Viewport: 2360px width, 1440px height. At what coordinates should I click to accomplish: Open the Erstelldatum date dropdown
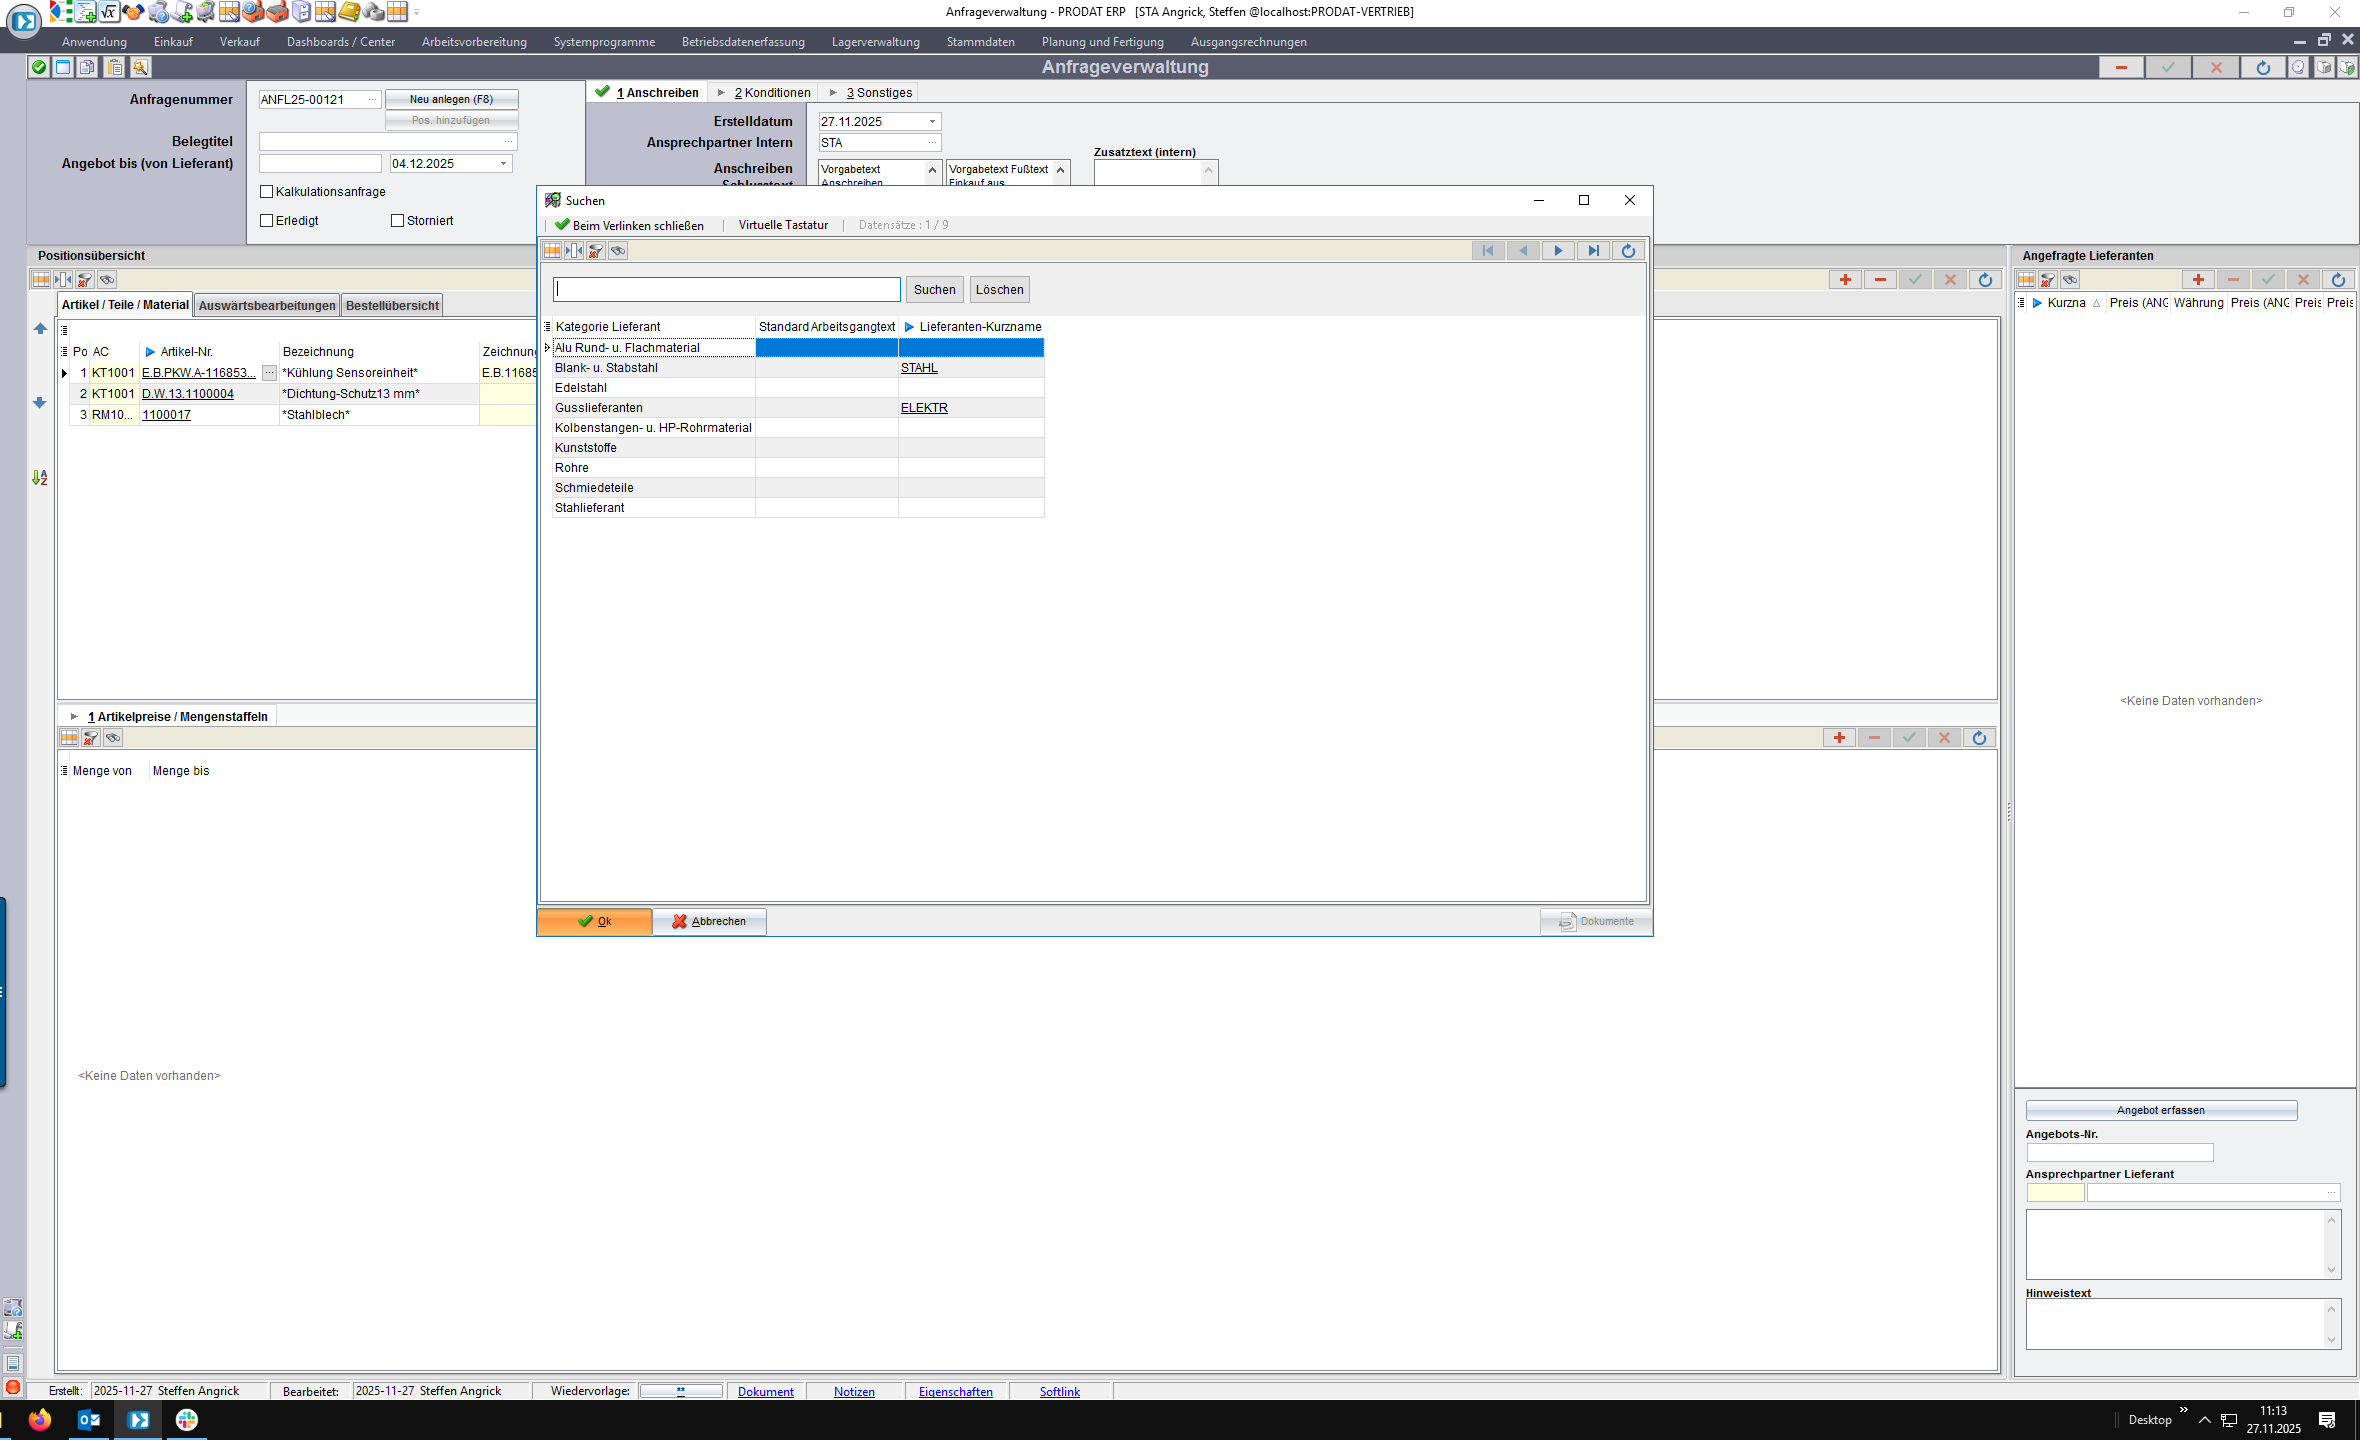pyautogui.click(x=932, y=122)
